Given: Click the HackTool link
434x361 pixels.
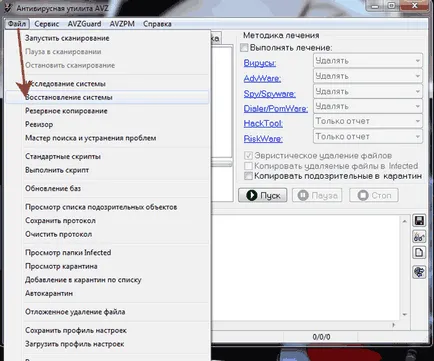Looking at the screenshot, I should pyautogui.click(x=263, y=124).
